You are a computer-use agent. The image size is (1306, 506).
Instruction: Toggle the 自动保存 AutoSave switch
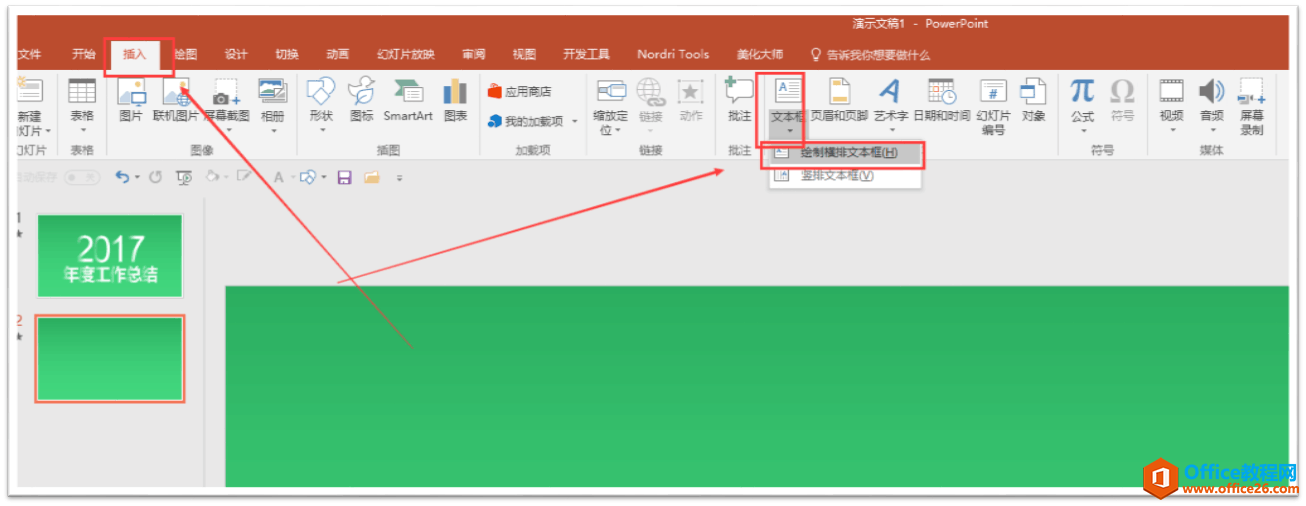(x=81, y=177)
